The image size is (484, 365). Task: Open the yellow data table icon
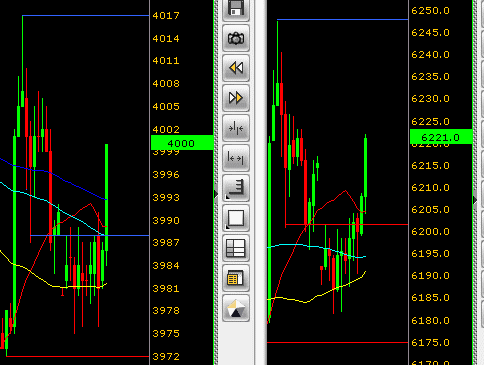[x=236, y=278]
